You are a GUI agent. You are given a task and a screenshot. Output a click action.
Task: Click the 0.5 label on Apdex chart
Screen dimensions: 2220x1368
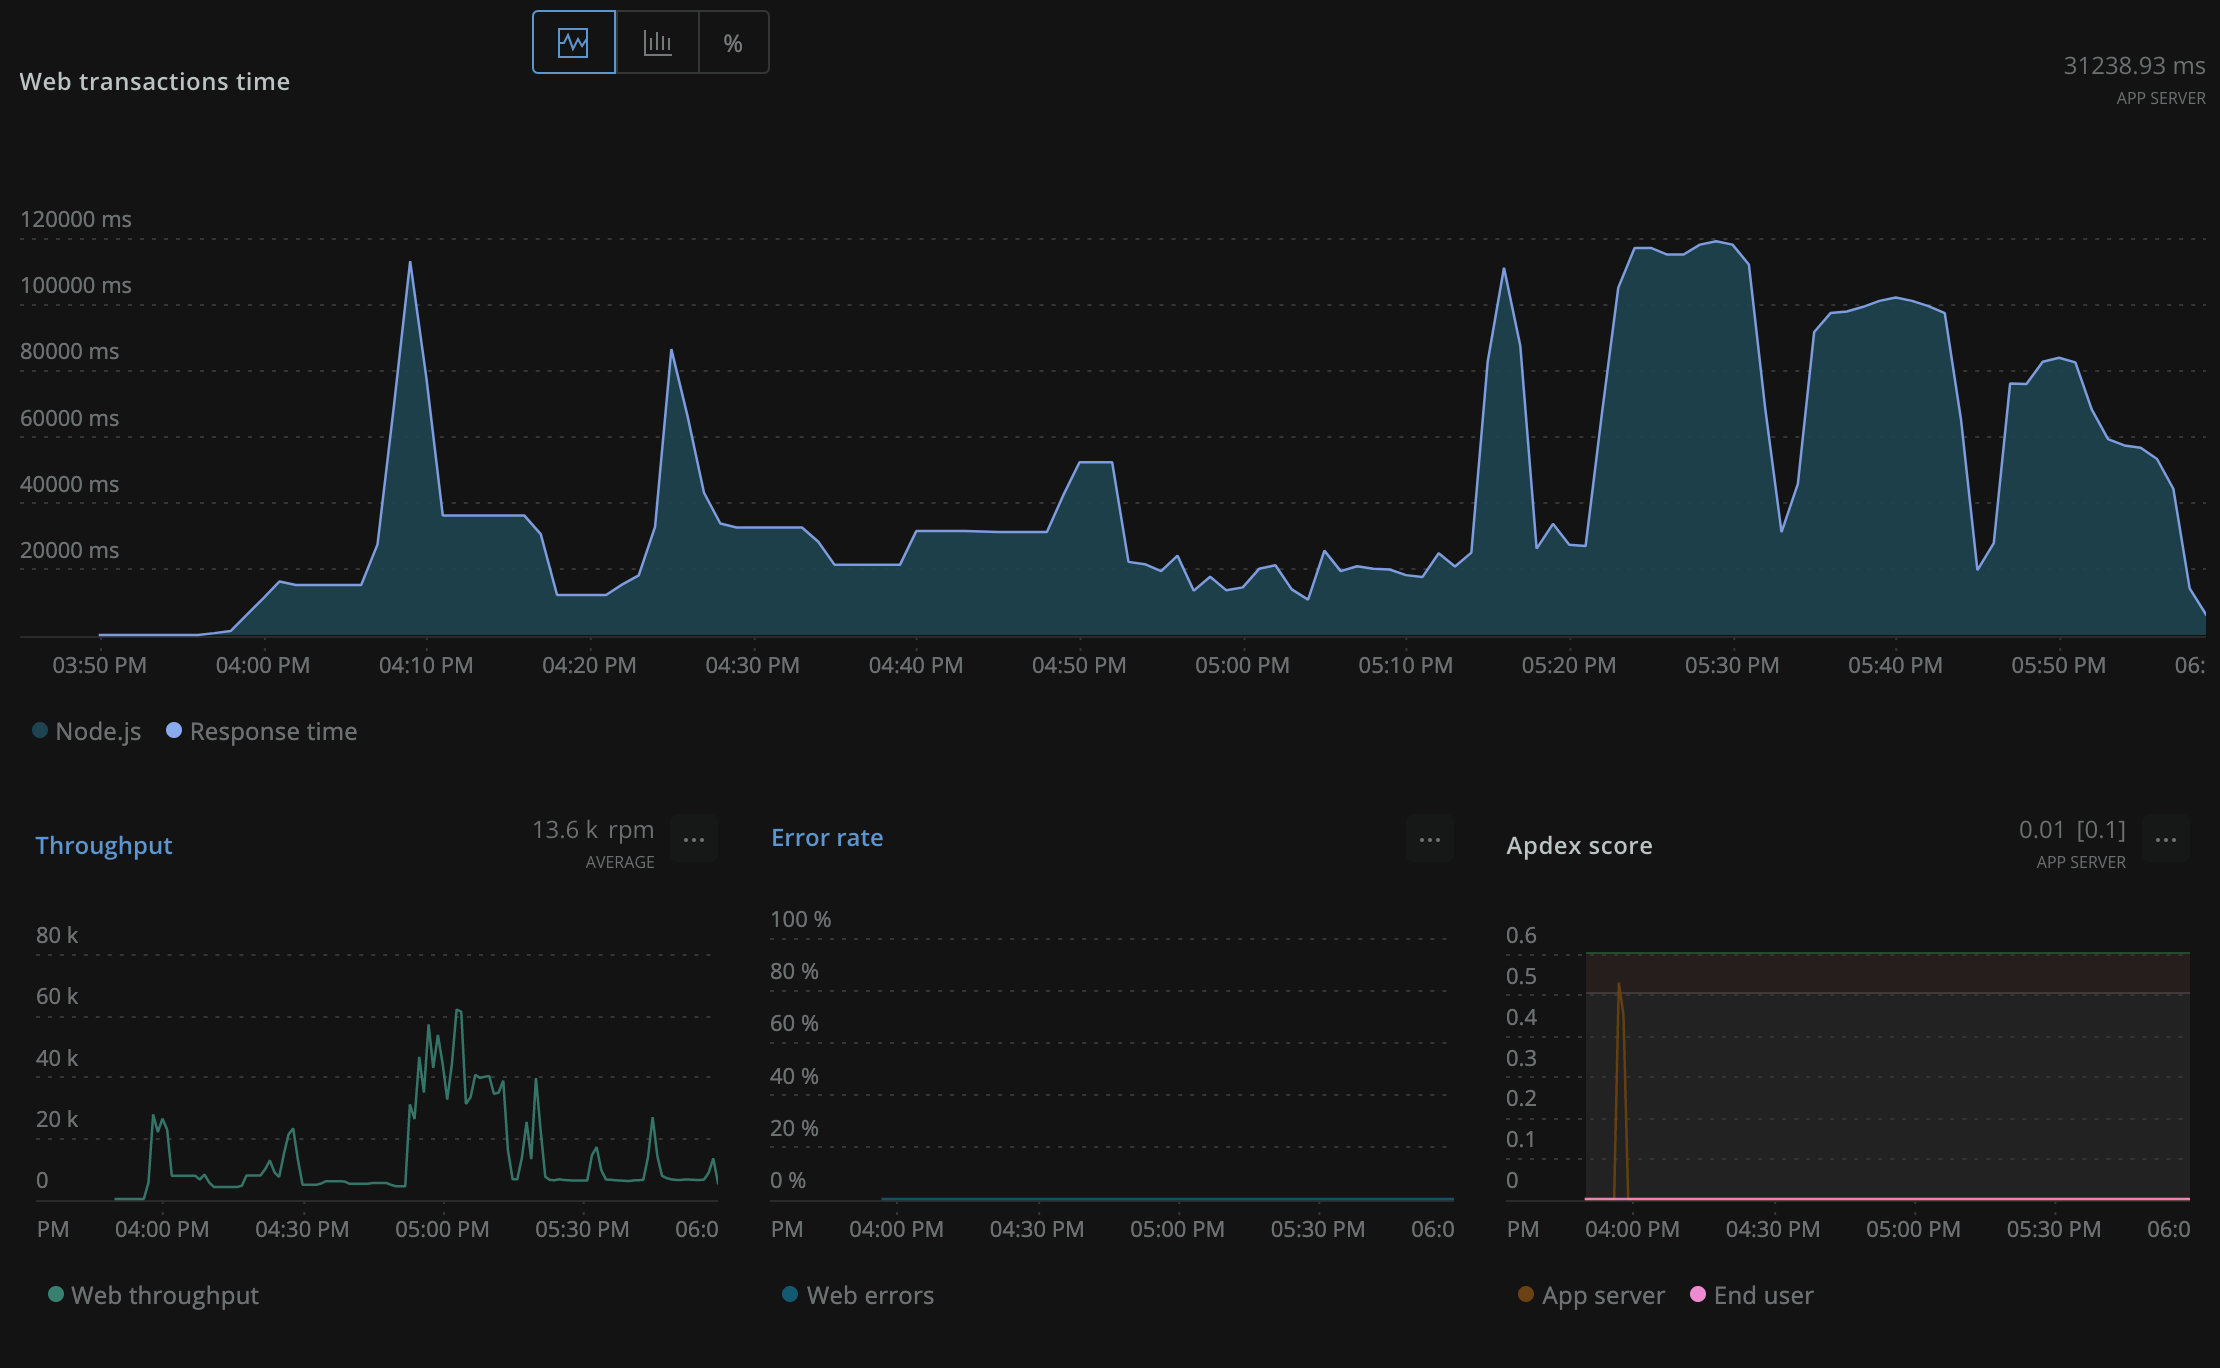pyautogui.click(x=1521, y=976)
